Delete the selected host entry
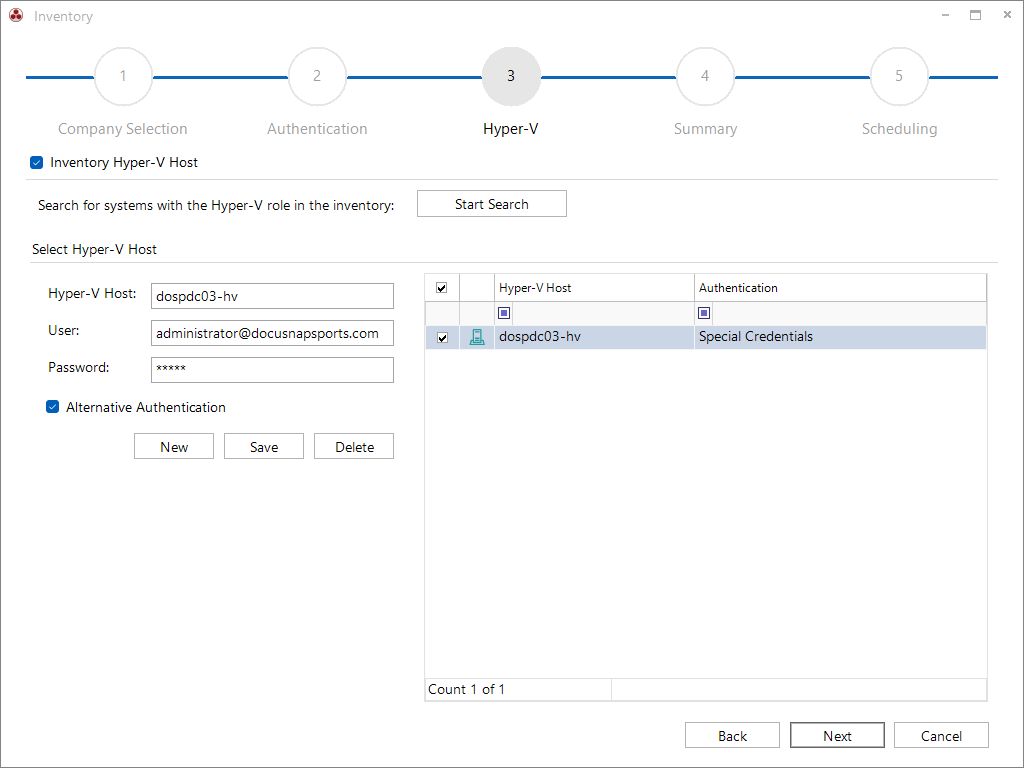This screenshot has height=768, width=1024. 354,446
